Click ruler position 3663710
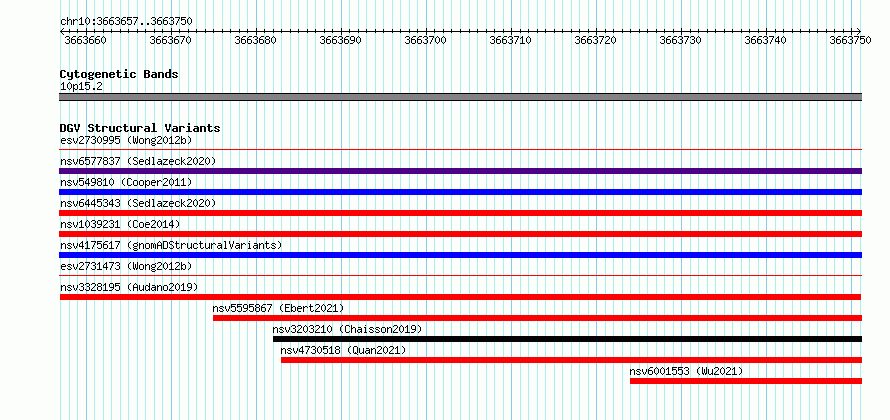The width and height of the screenshot is (890, 420). click(510, 40)
